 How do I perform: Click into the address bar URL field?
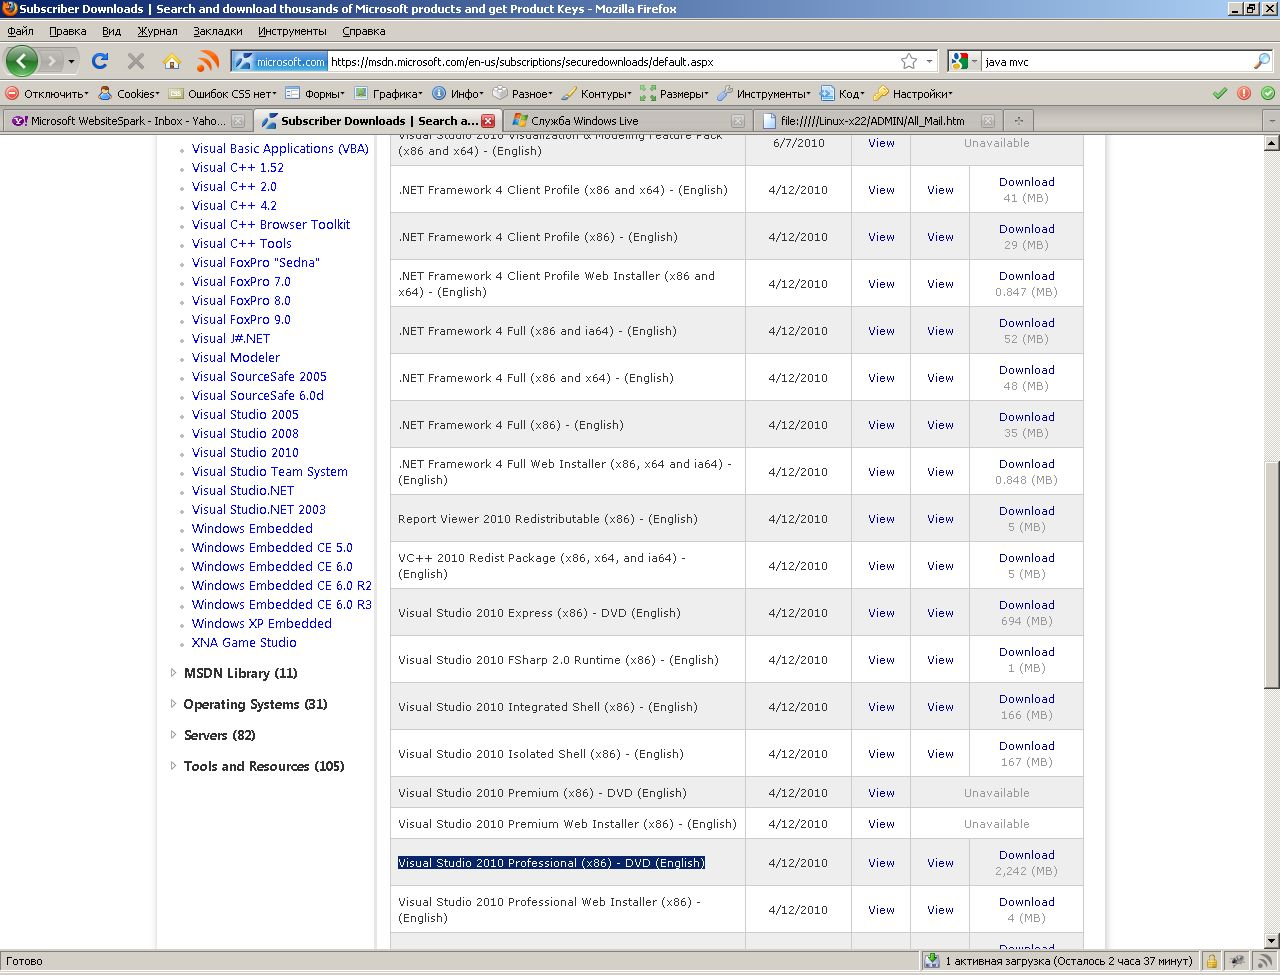point(612,61)
